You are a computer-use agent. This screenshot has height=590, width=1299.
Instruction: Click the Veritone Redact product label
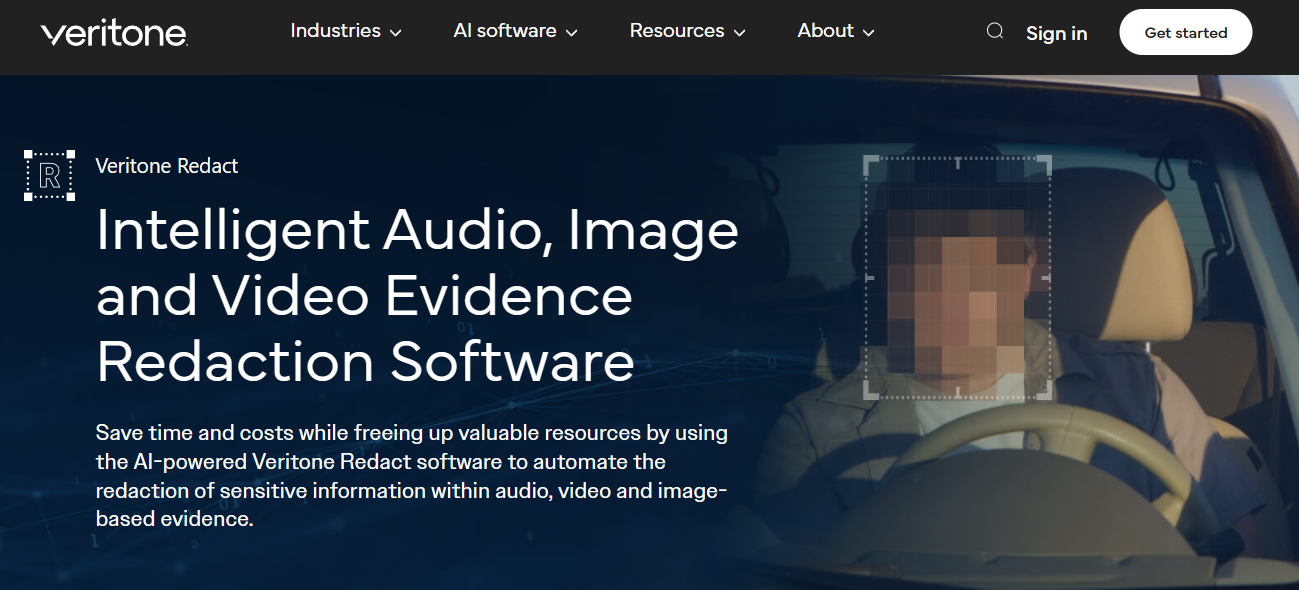(x=167, y=166)
